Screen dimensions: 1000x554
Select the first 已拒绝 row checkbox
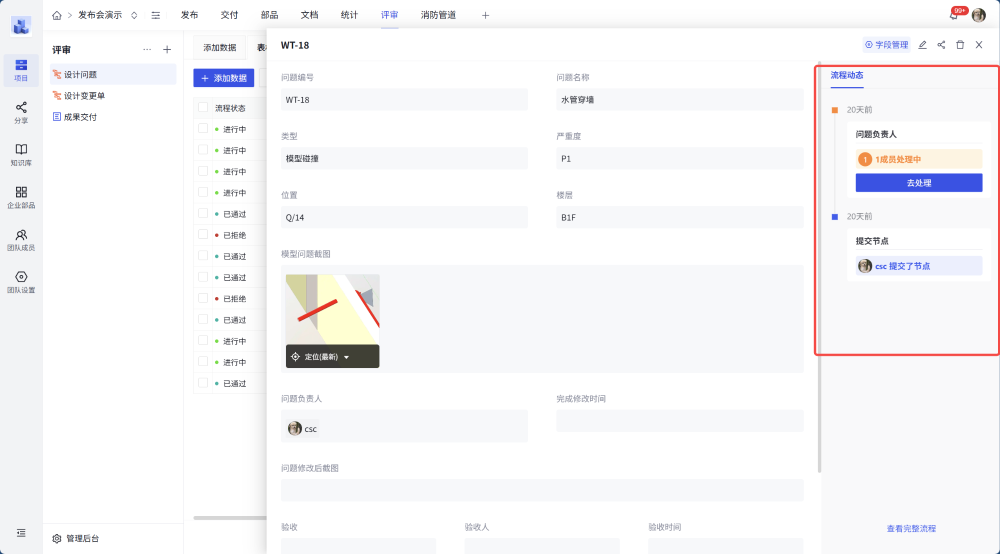click(x=203, y=235)
